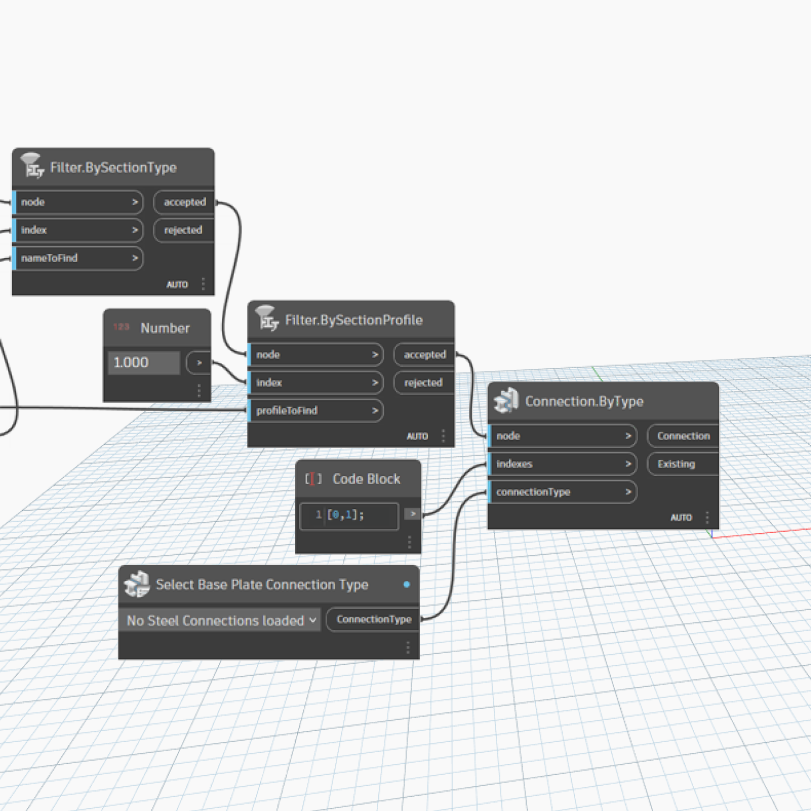Viewport: 811px width, 811px height.
Task: Click the ConnectionType output port
Action: pyautogui.click(x=373, y=619)
